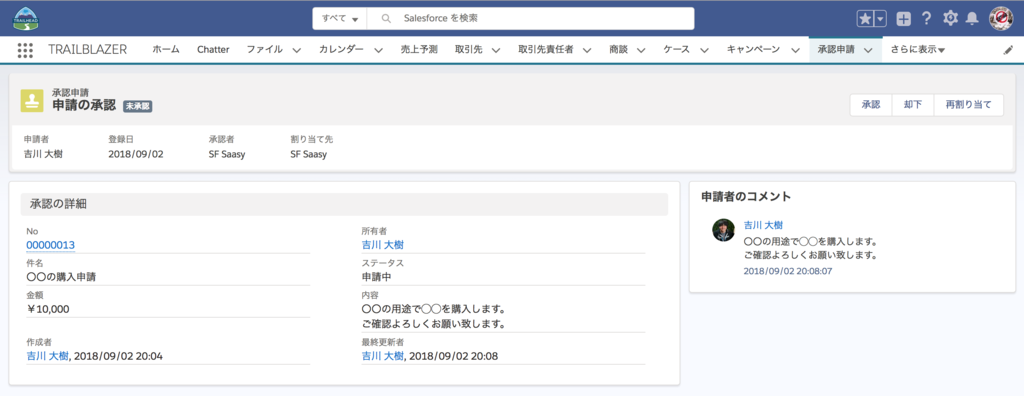Click the global actions plus icon
This screenshot has height=396, width=1024.
(x=903, y=19)
